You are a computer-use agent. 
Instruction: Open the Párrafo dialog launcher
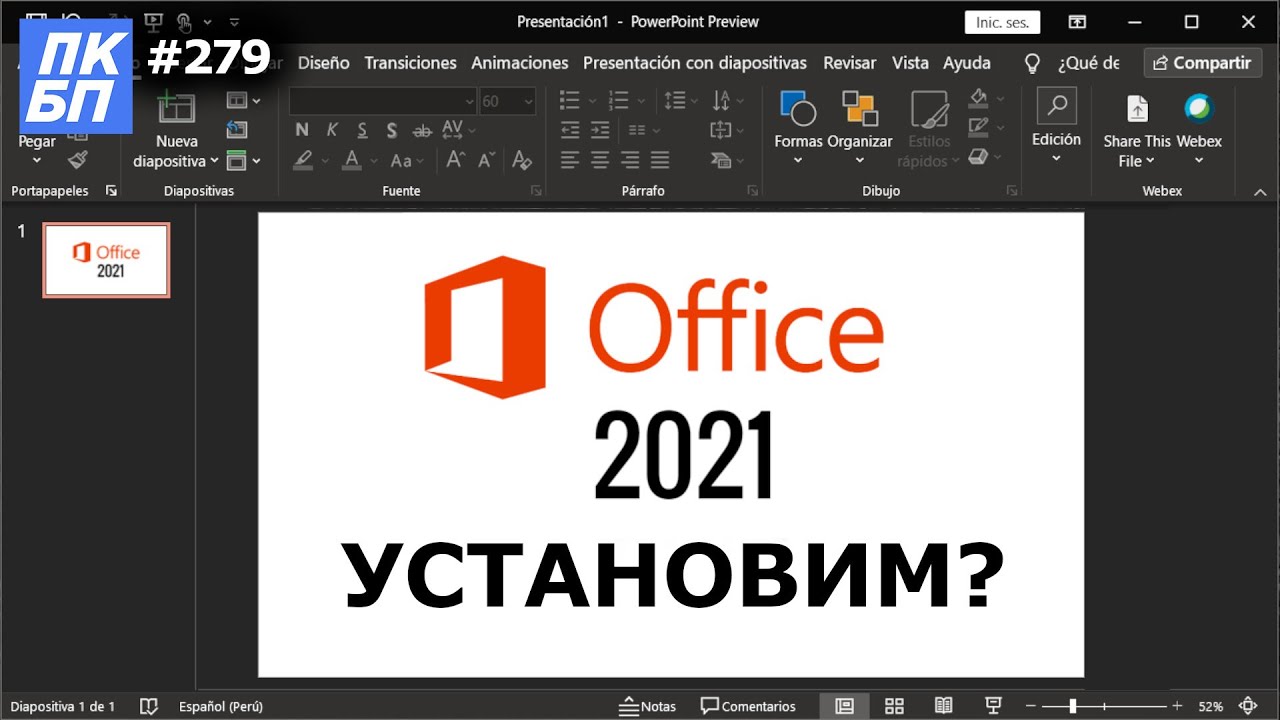point(752,190)
